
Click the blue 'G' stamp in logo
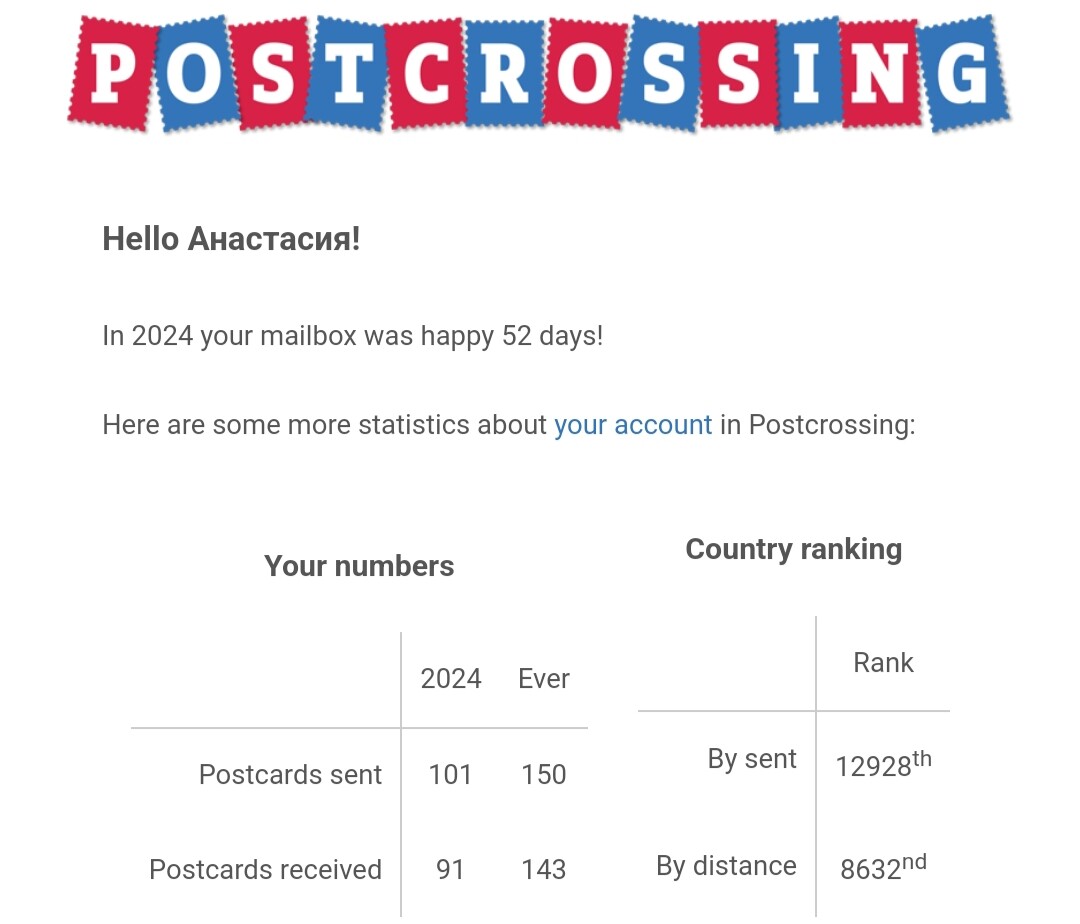965,73
